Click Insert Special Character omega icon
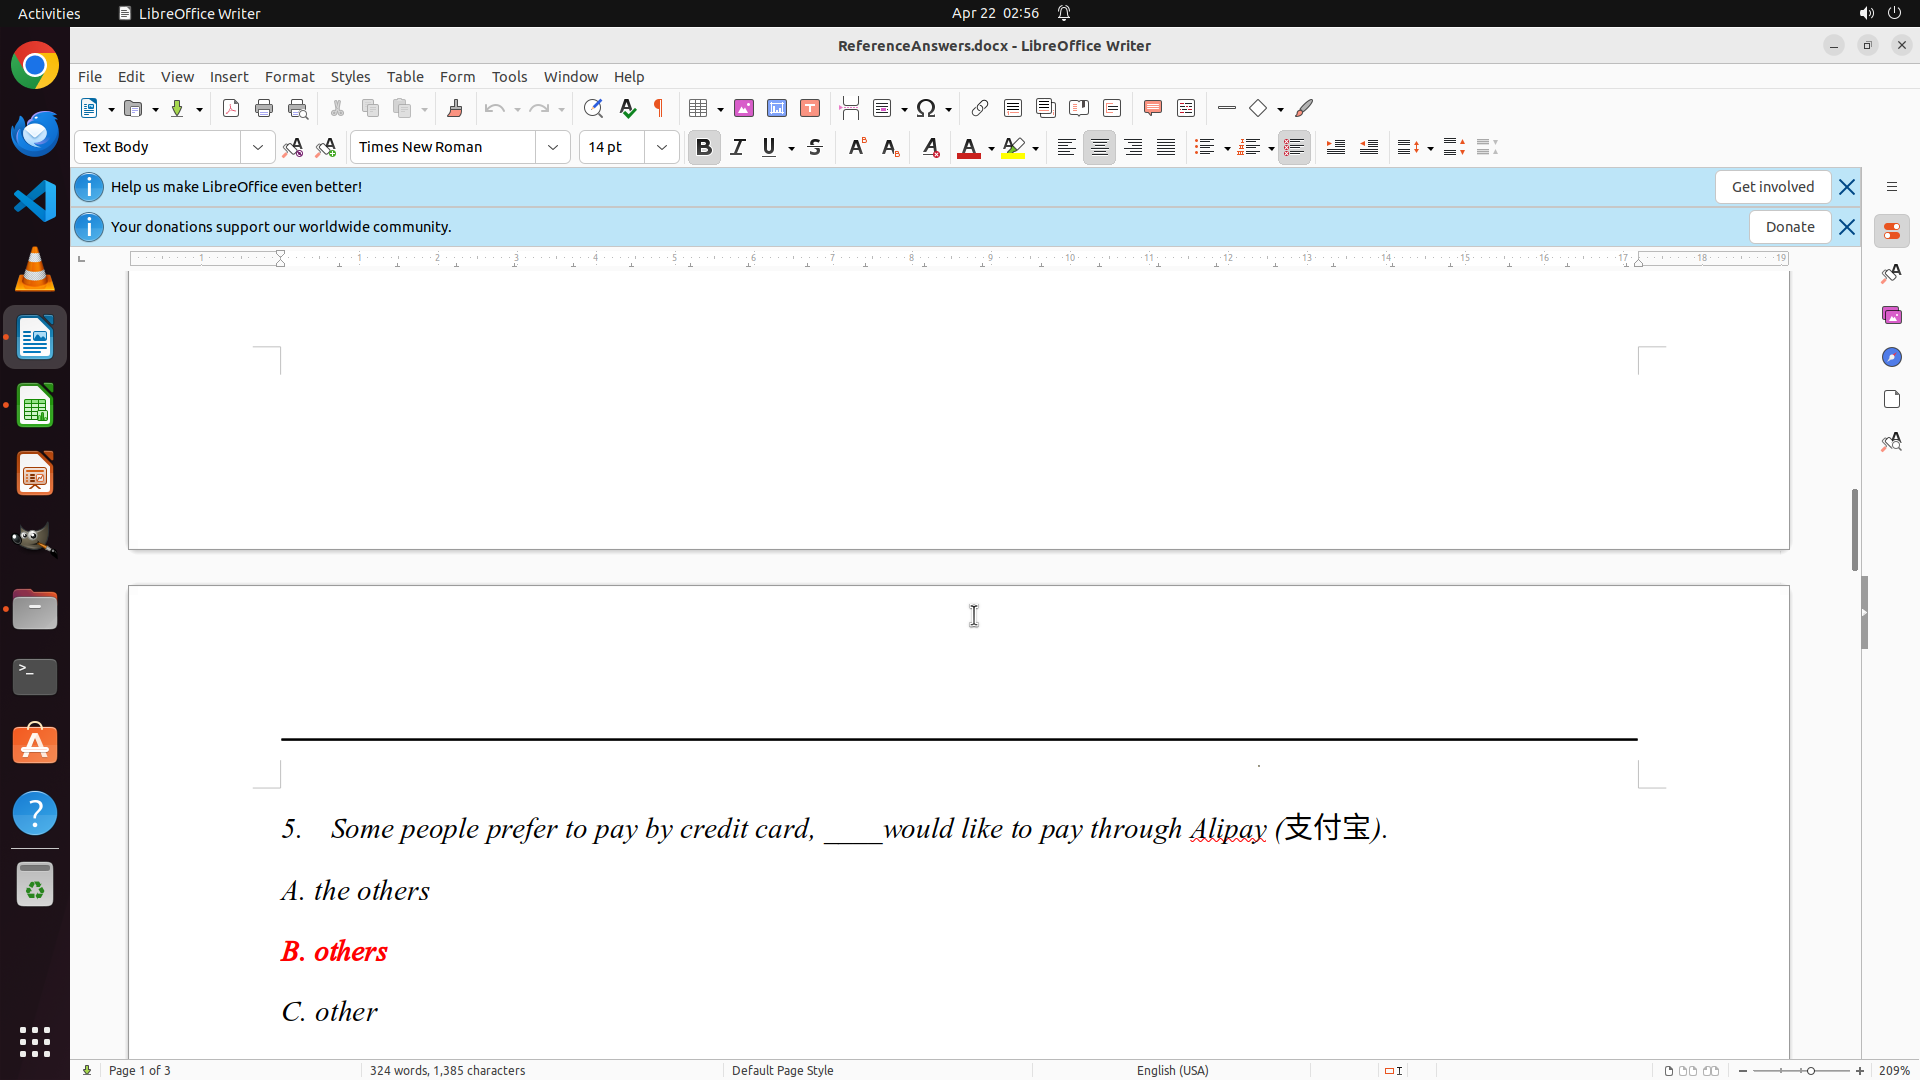 [926, 108]
